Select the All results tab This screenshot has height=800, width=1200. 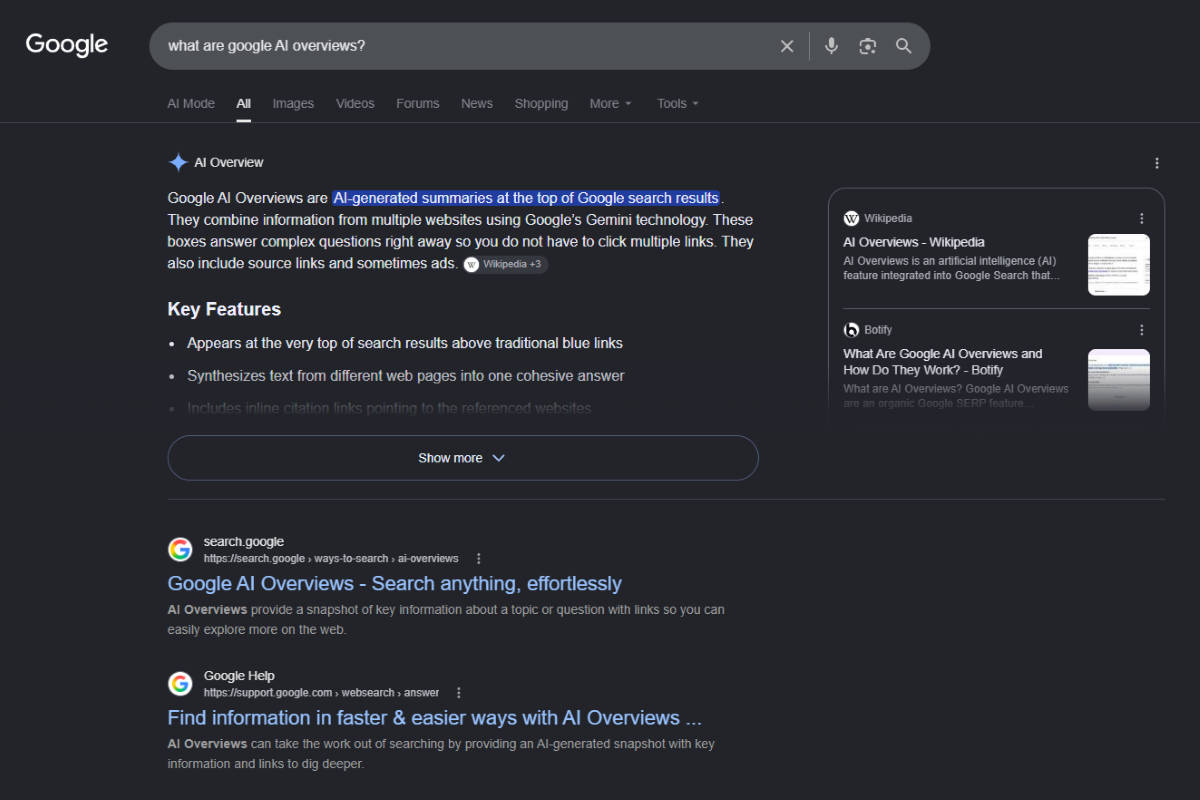click(x=244, y=104)
